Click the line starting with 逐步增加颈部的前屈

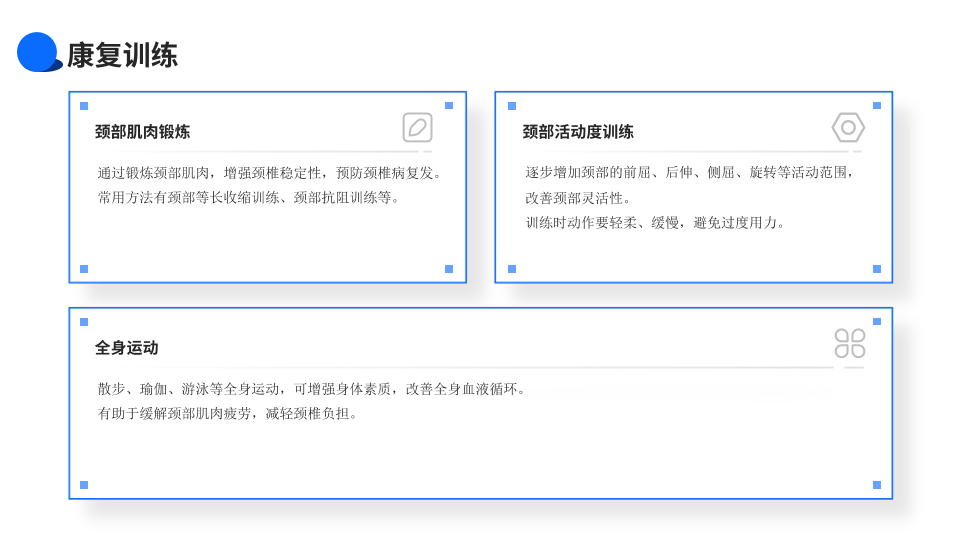pos(690,173)
